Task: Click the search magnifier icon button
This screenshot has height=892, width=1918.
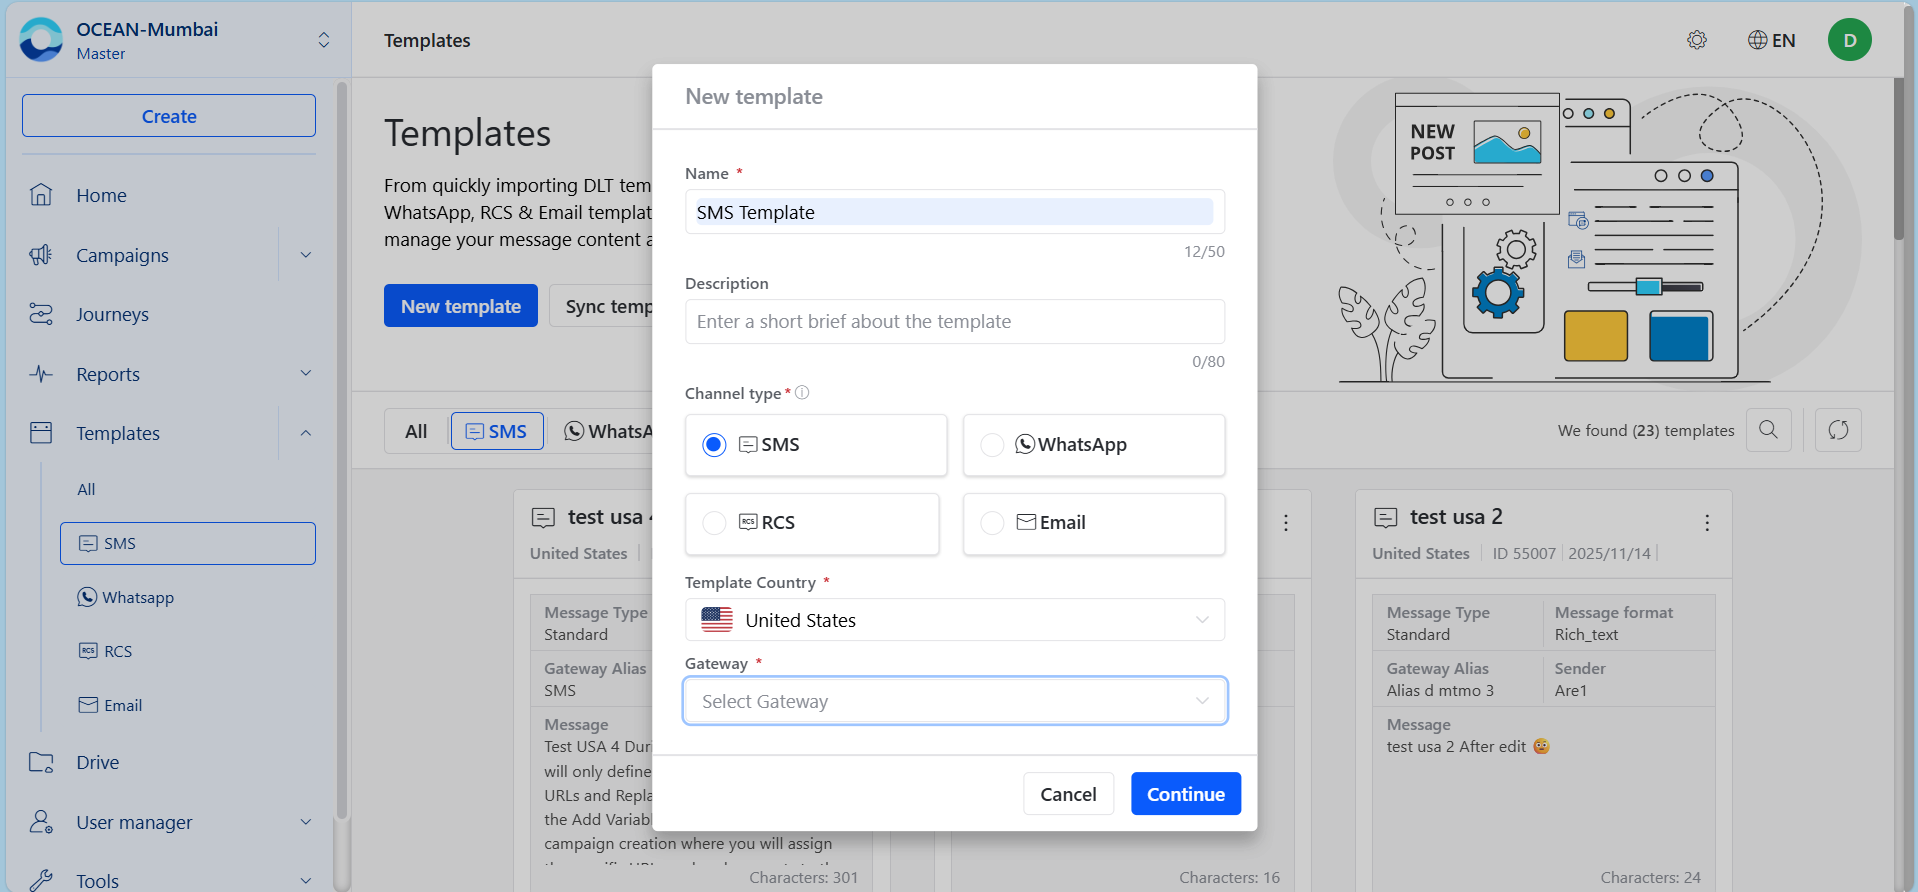Action: (1768, 430)
